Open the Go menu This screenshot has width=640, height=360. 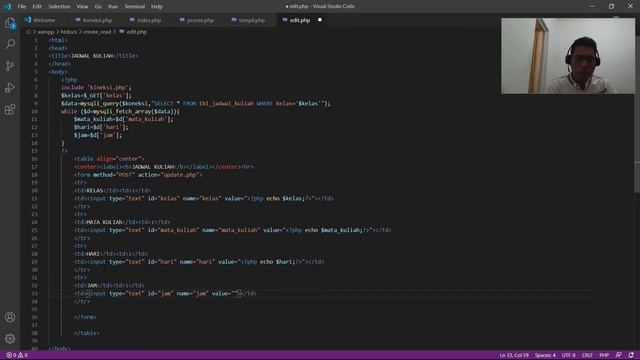click(x=98, y=6)
